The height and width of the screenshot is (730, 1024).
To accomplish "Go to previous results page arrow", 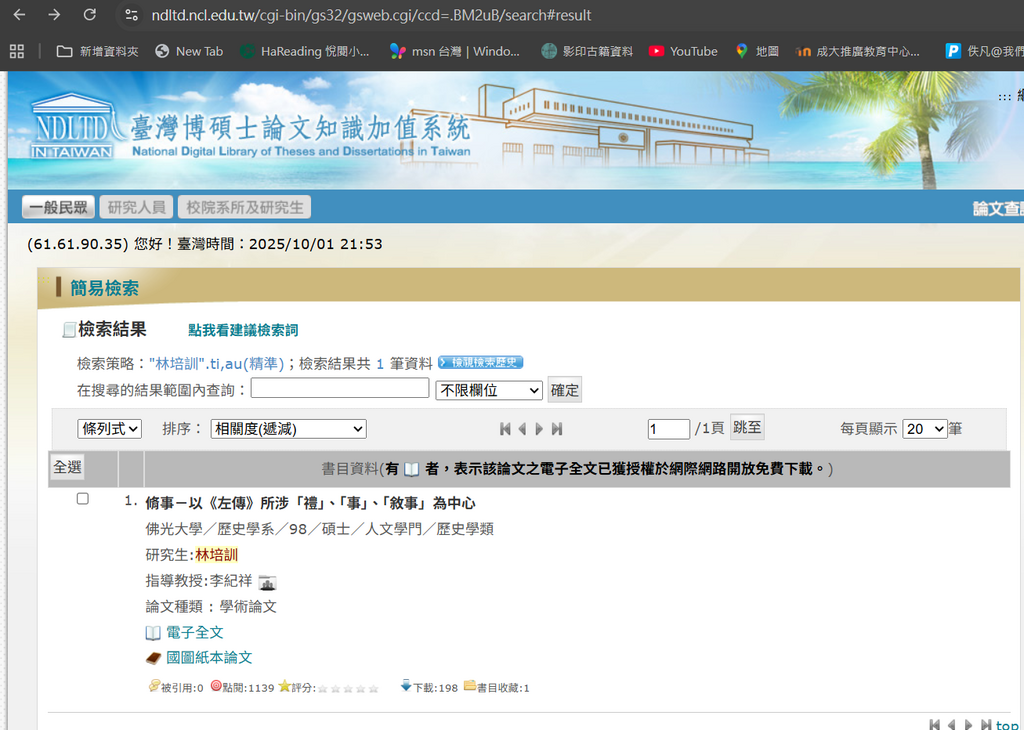I will (x=522, y=429).
